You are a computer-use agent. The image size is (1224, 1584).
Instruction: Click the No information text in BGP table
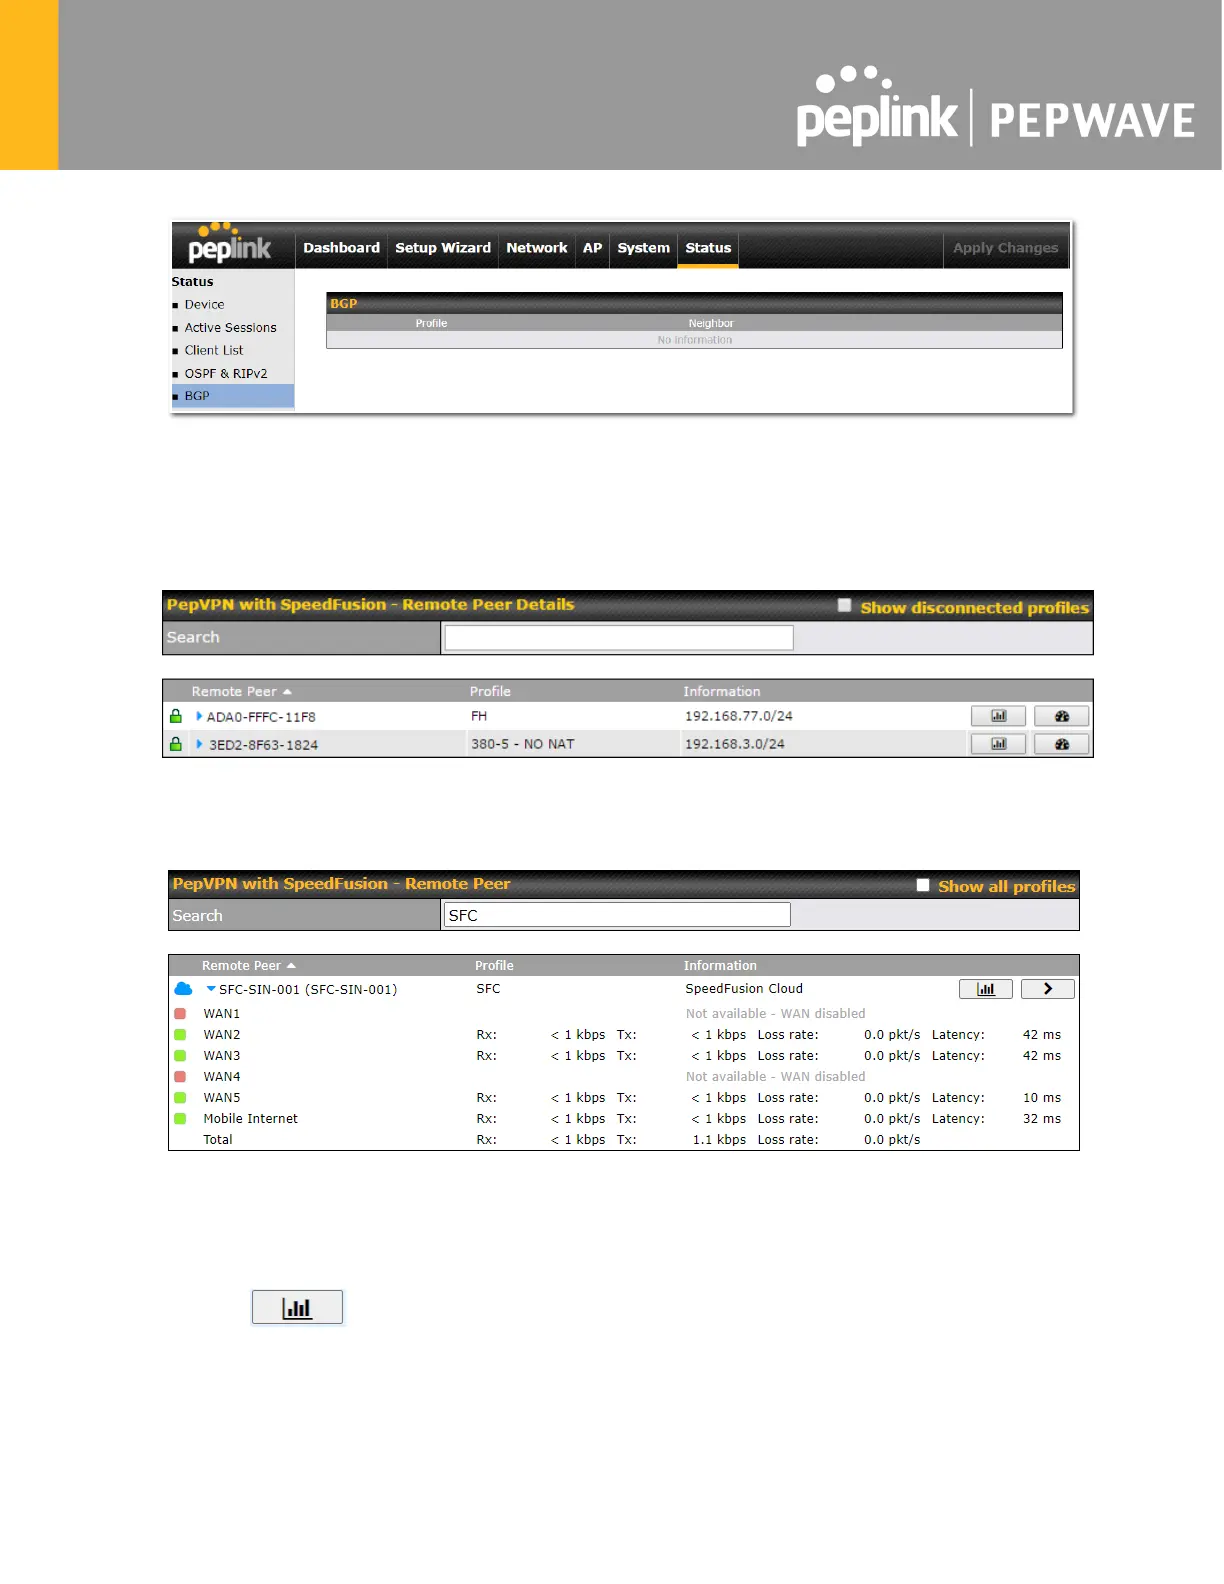695,340
